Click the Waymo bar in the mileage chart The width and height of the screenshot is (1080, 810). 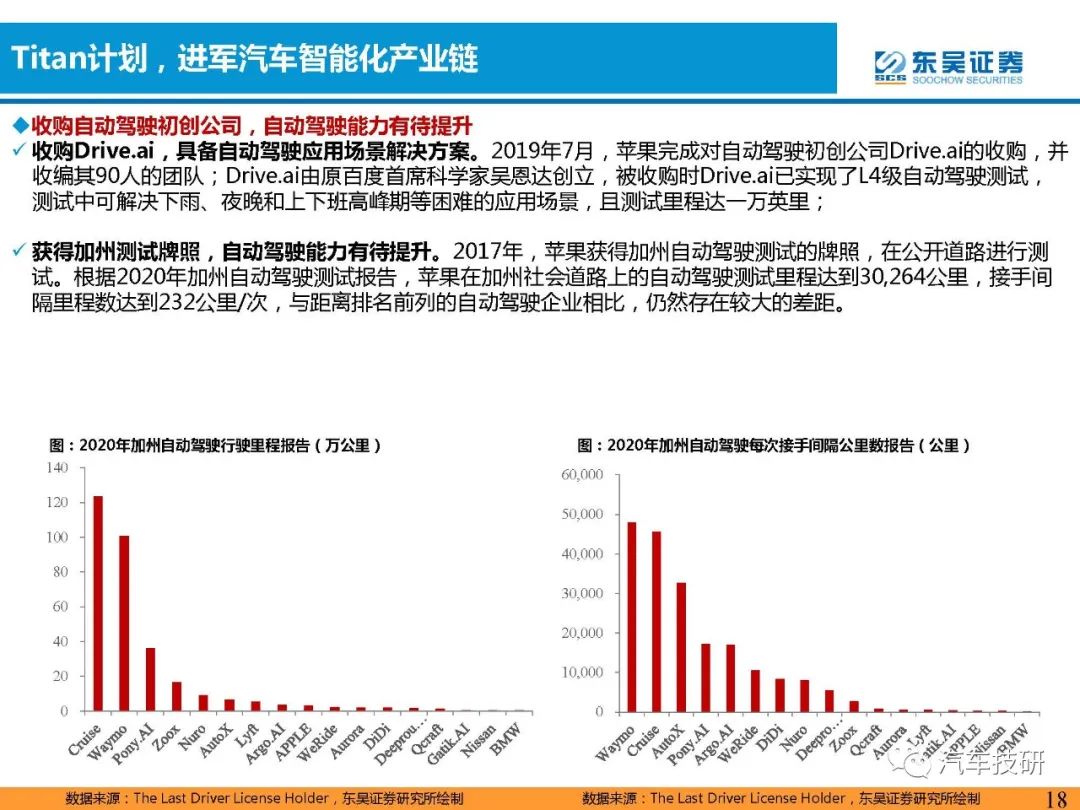pyautogui.click(x=124, y=623)
